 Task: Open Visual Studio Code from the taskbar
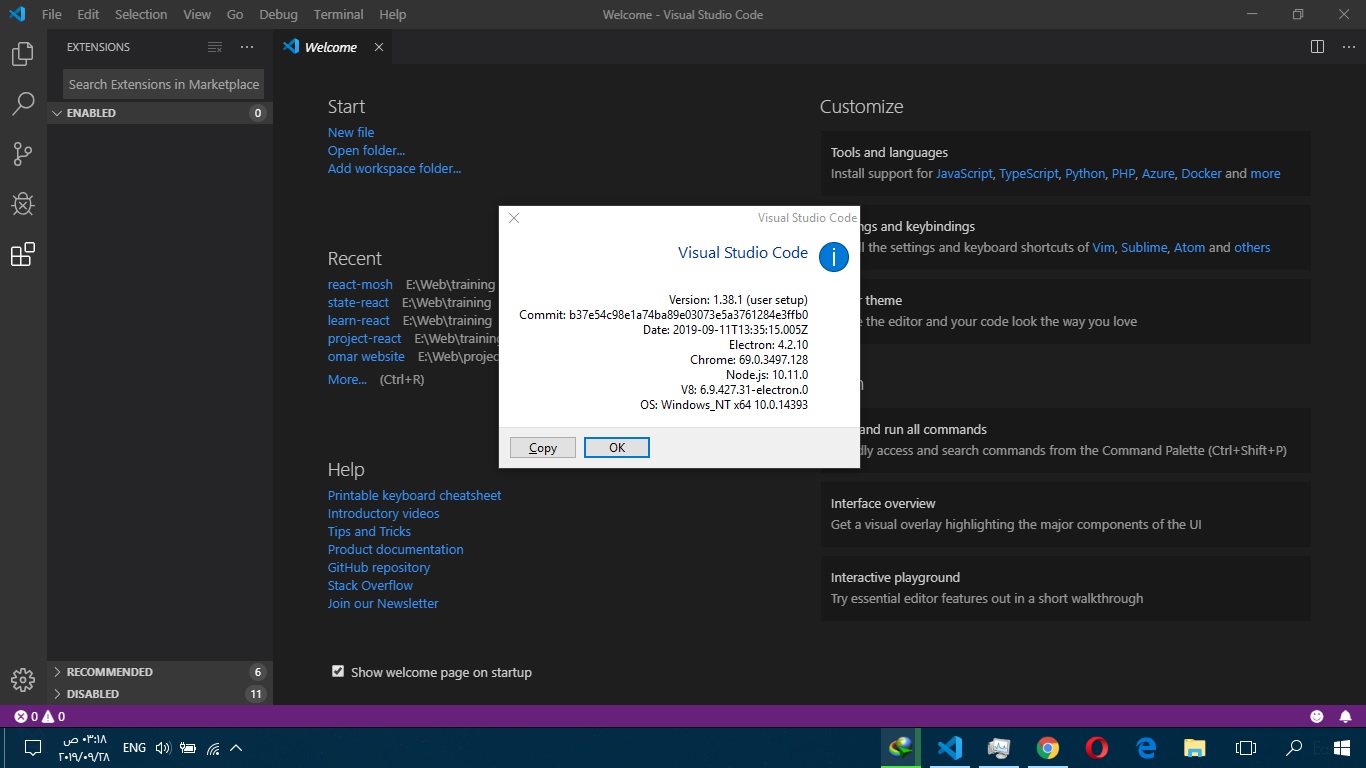click(949, 747)
